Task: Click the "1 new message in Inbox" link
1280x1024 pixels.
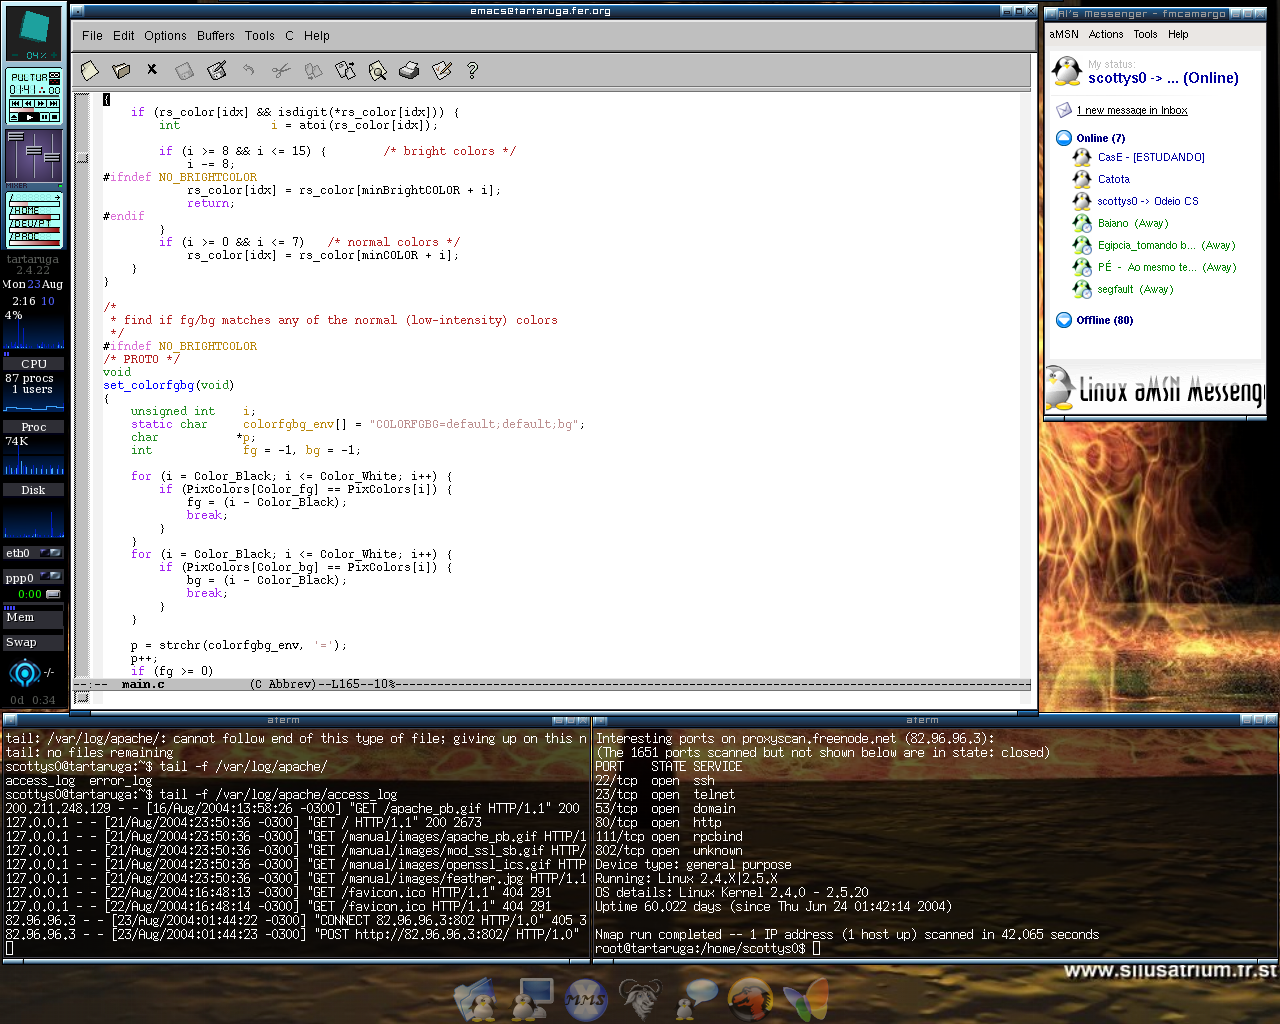Action: coord(1131,111)
